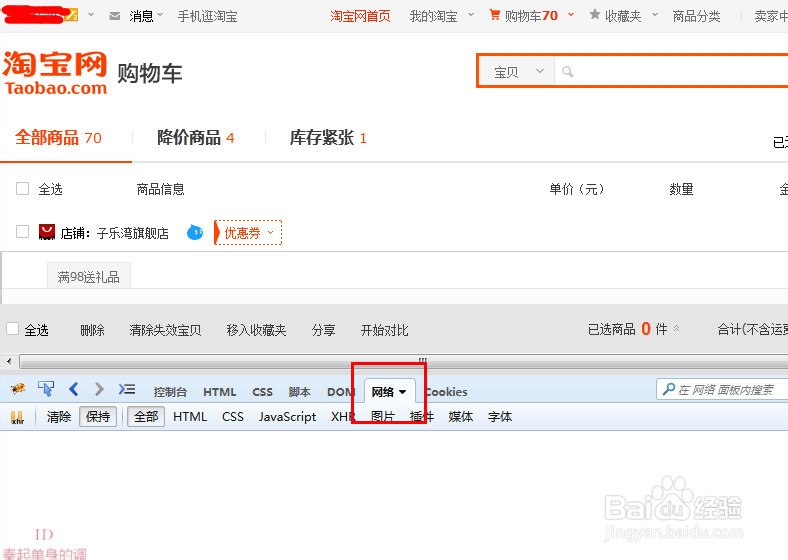Open the 网络 tab dropdown arrow

403,392
